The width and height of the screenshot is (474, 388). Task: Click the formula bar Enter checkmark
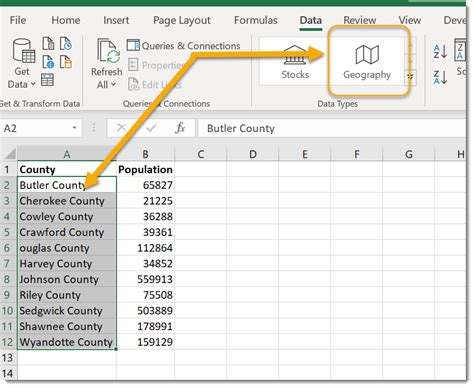[x=151, y=128]
